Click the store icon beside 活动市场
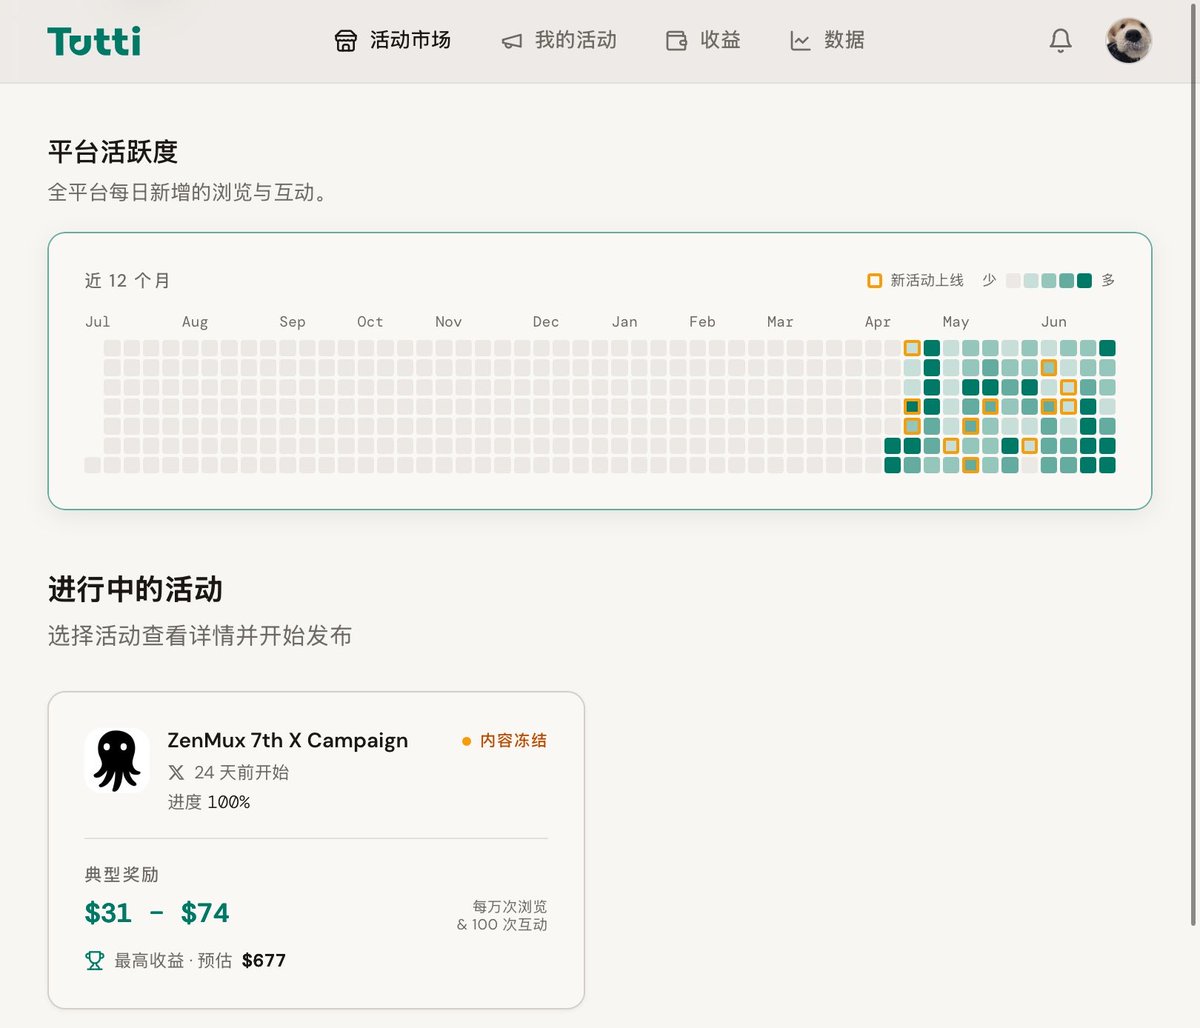 (x=346, y=41)
